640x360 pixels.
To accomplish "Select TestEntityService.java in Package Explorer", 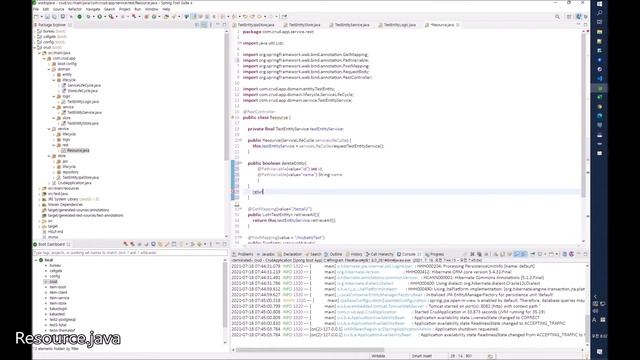I will (84, 112).
